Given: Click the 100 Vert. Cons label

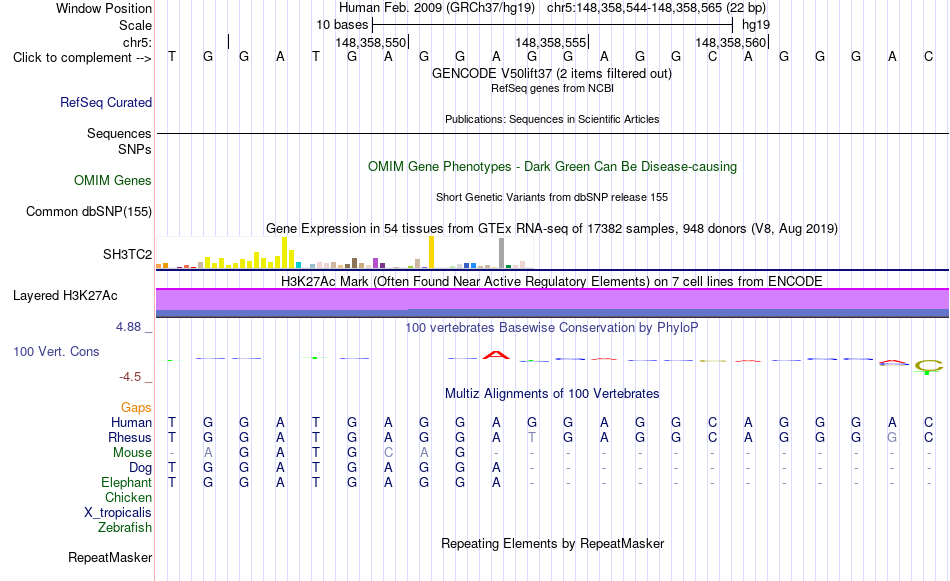Looking at the screenshot, I should tap(56, 351).
